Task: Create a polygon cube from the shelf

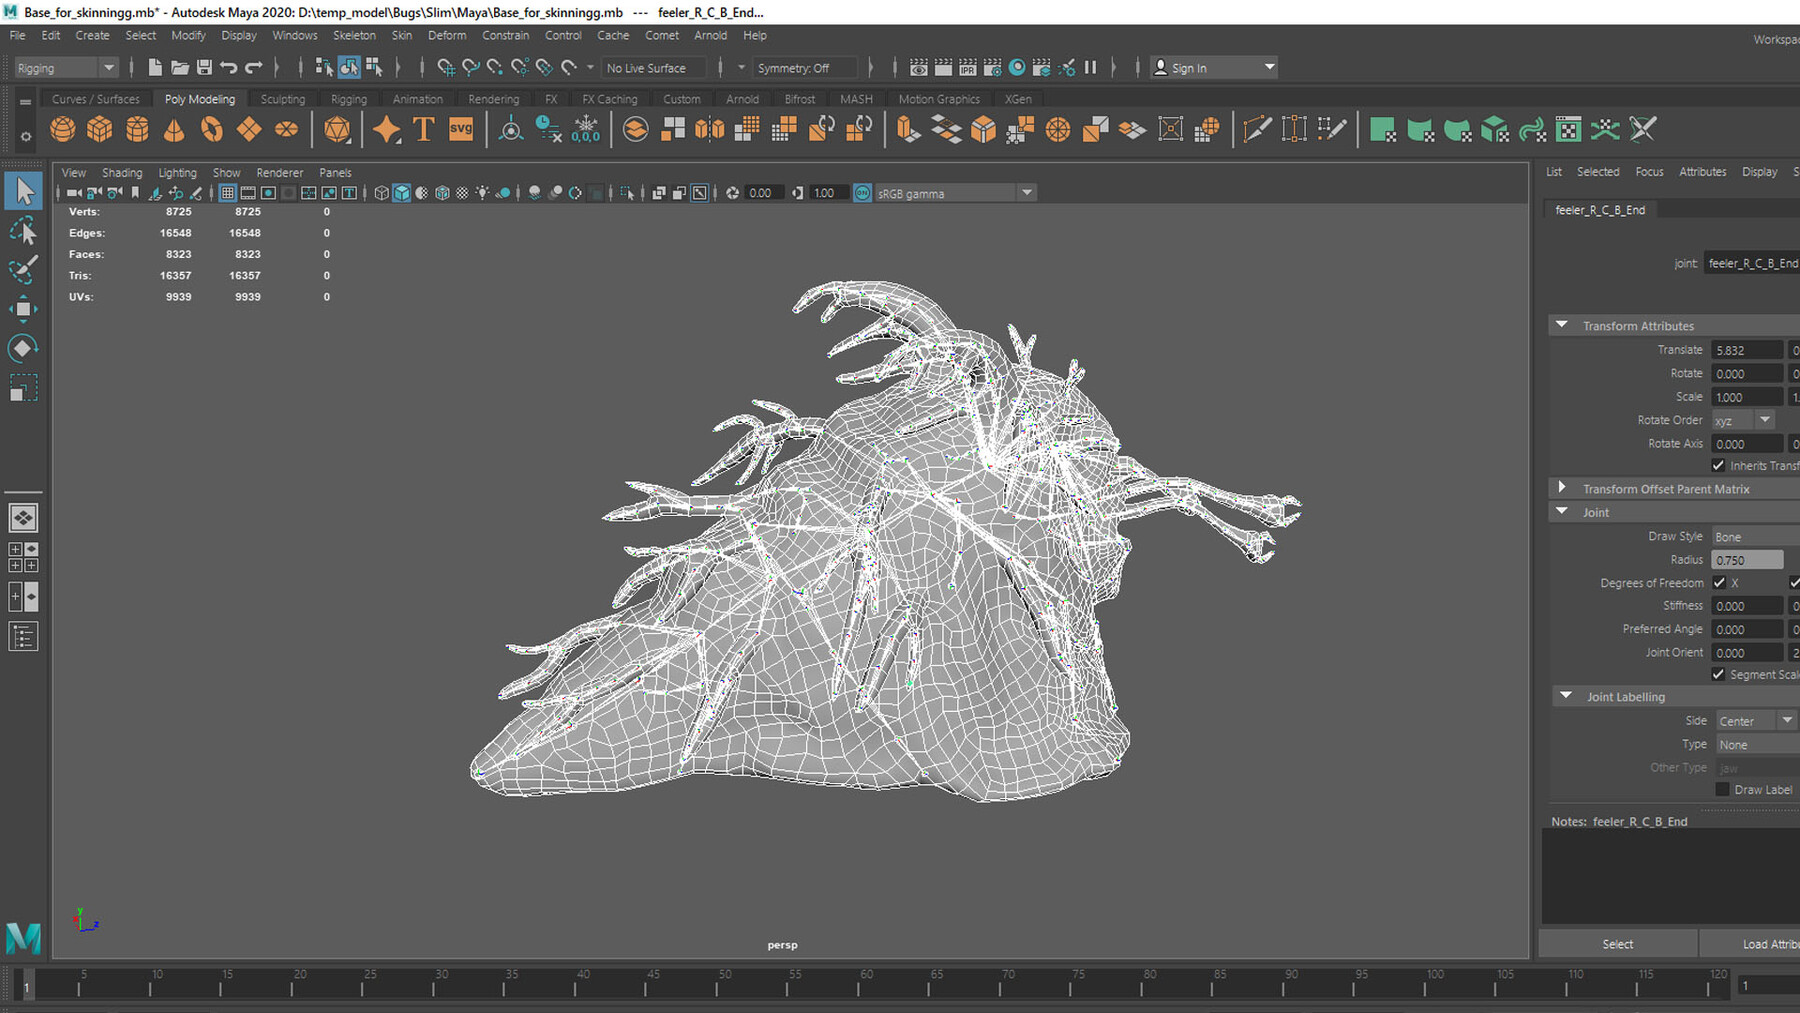Action: coord(100,129)
